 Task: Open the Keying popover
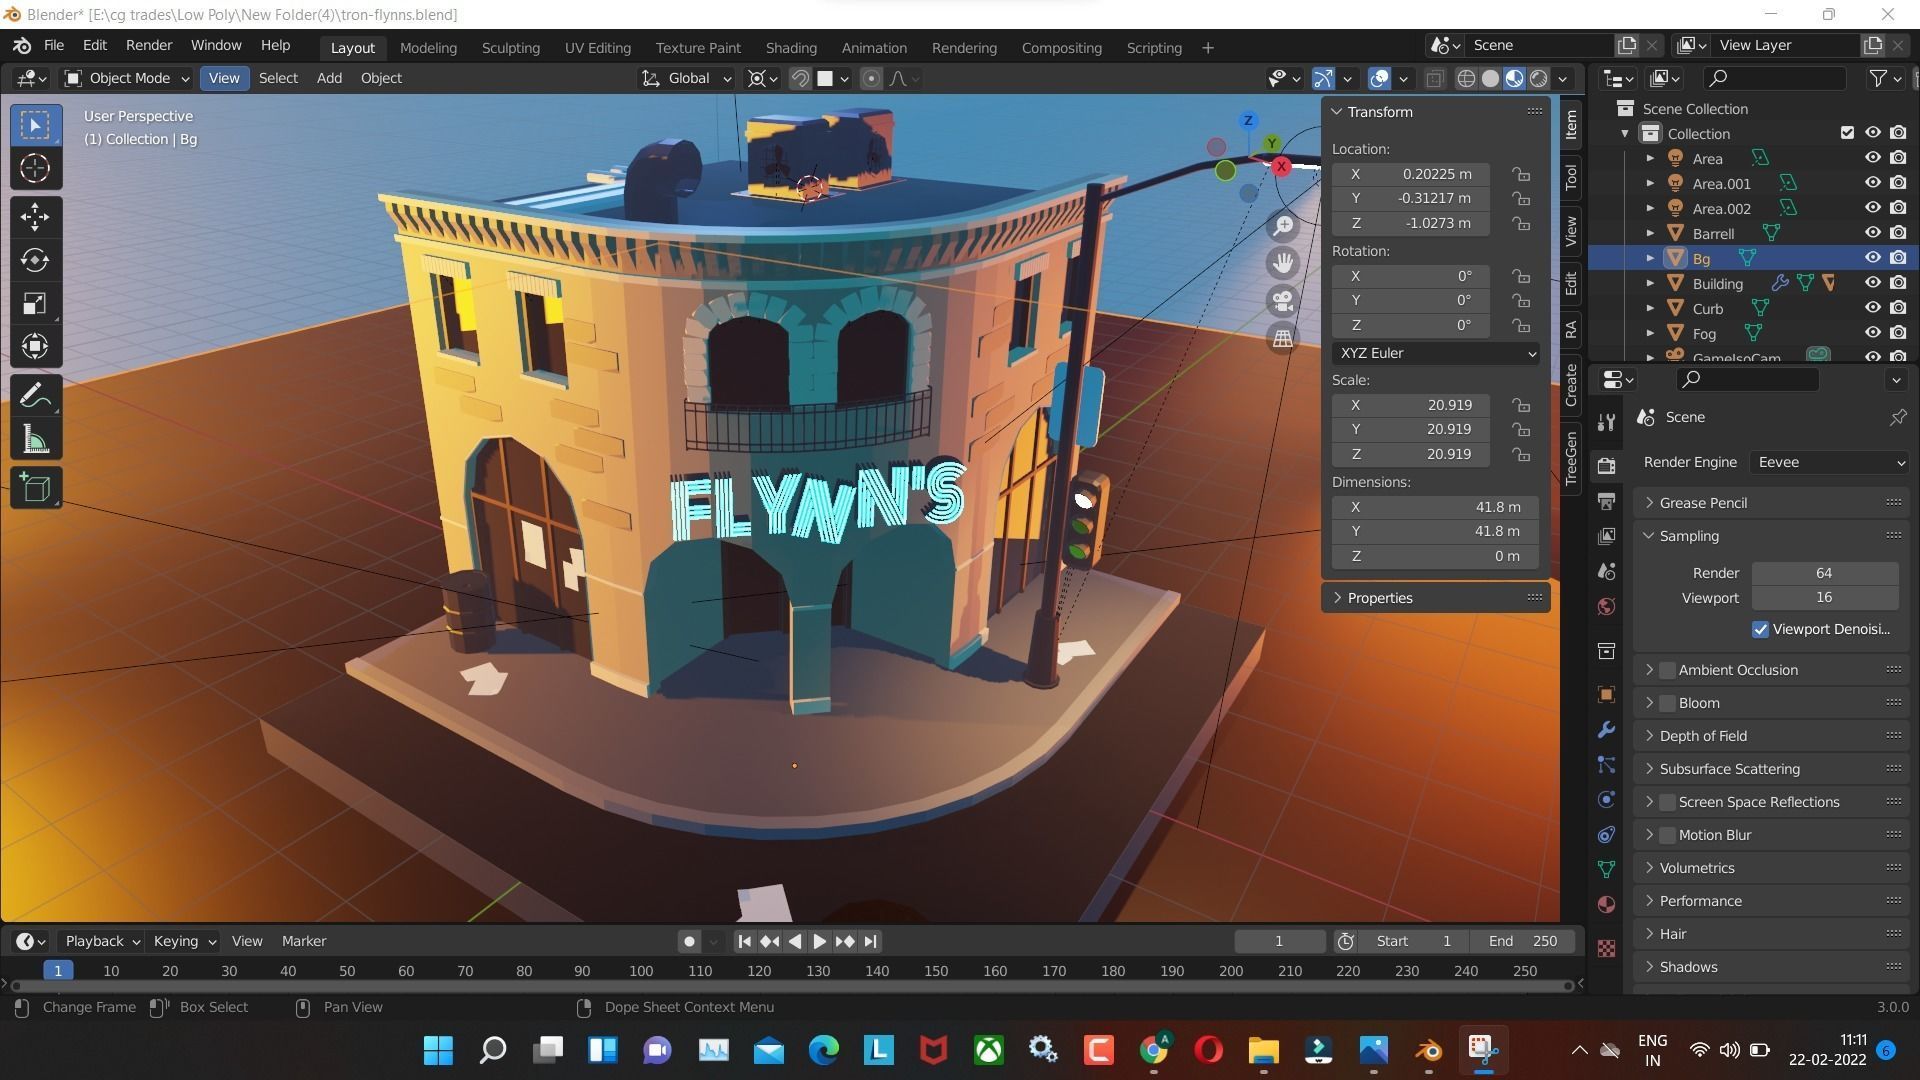(x=184, y=941)
